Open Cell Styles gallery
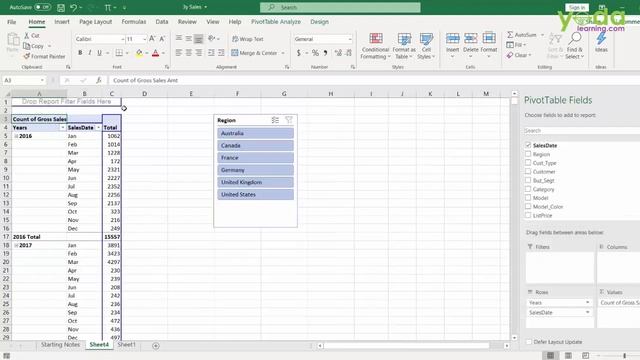640x360 pixels. pyautogui.click(x=426, y=46)
